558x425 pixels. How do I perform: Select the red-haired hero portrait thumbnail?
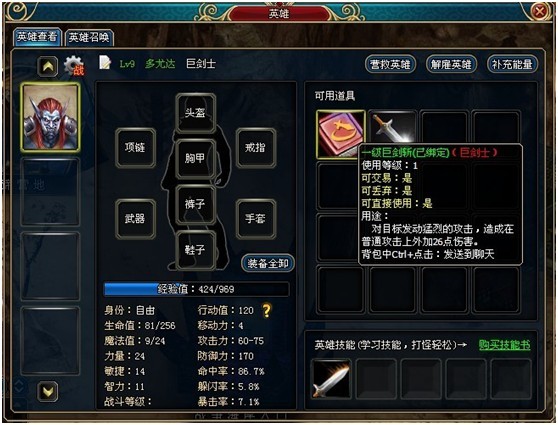point(50,117)
